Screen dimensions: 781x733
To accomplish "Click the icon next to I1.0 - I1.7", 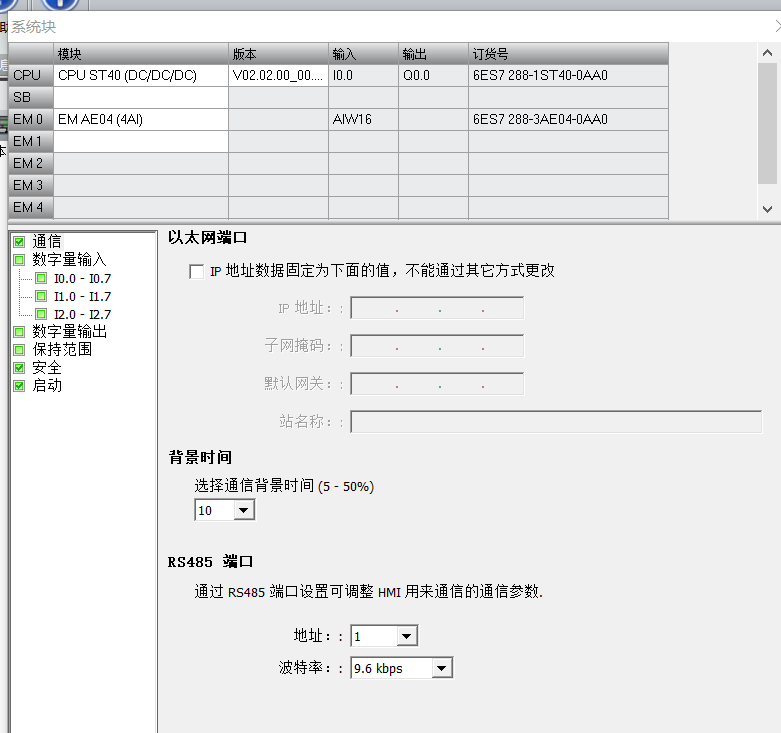I will (41, 296).
